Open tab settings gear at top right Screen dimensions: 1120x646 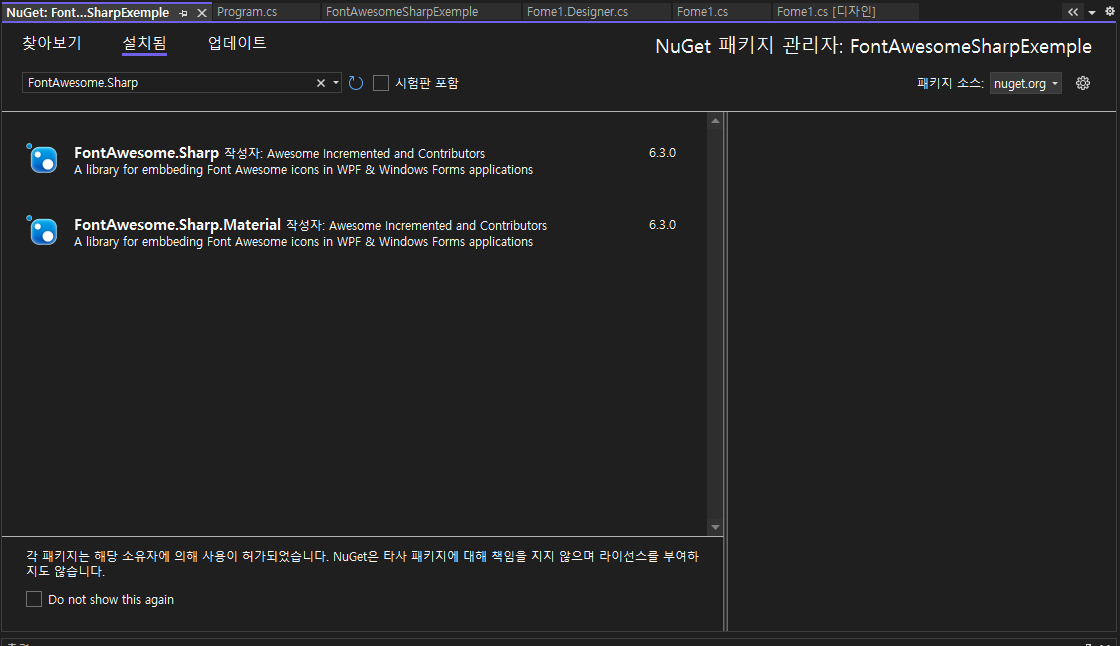tap(1109, 11)
